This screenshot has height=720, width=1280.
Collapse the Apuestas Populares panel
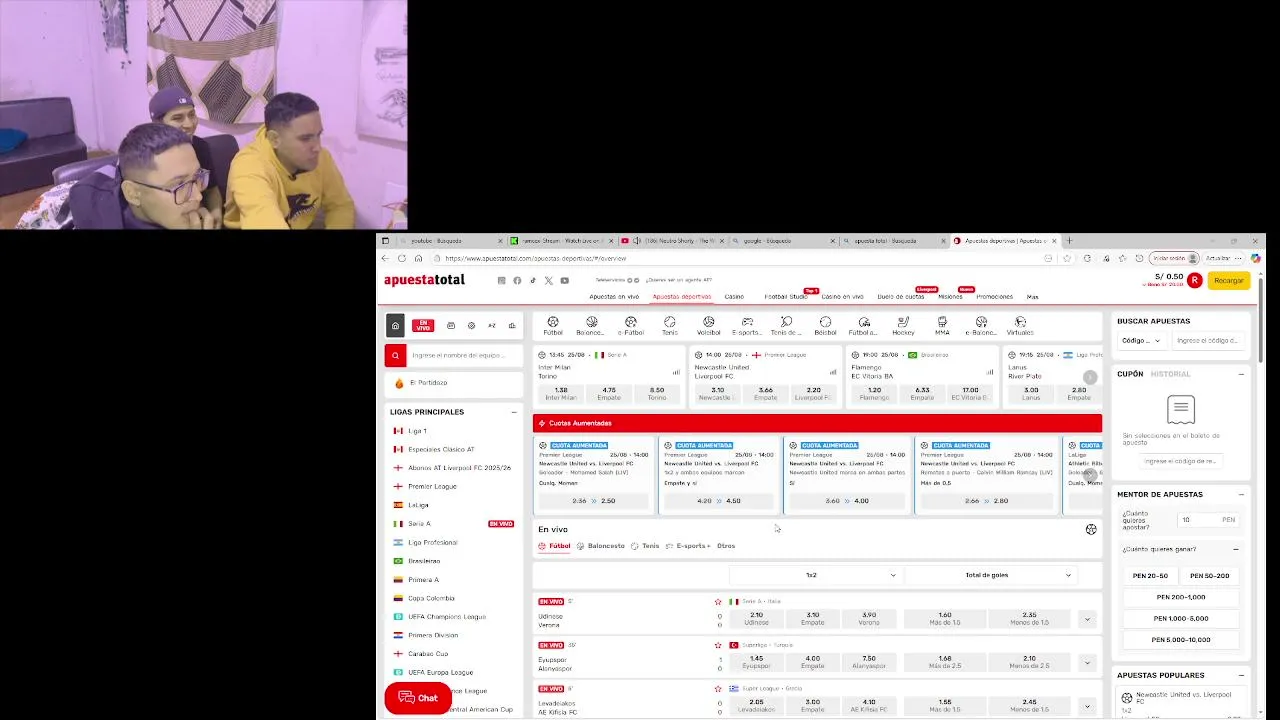1241,675
